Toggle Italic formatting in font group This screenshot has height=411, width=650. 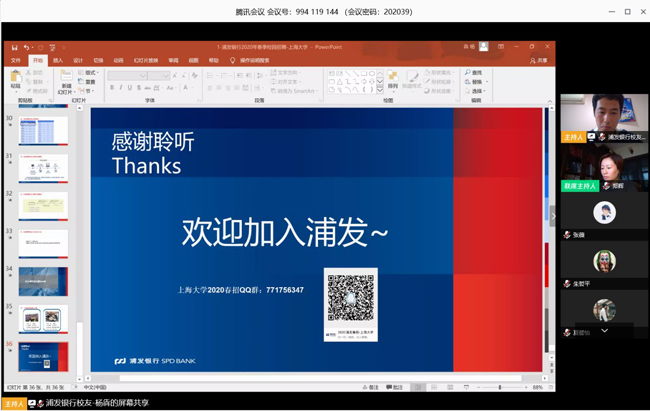(x=122, y=88)
